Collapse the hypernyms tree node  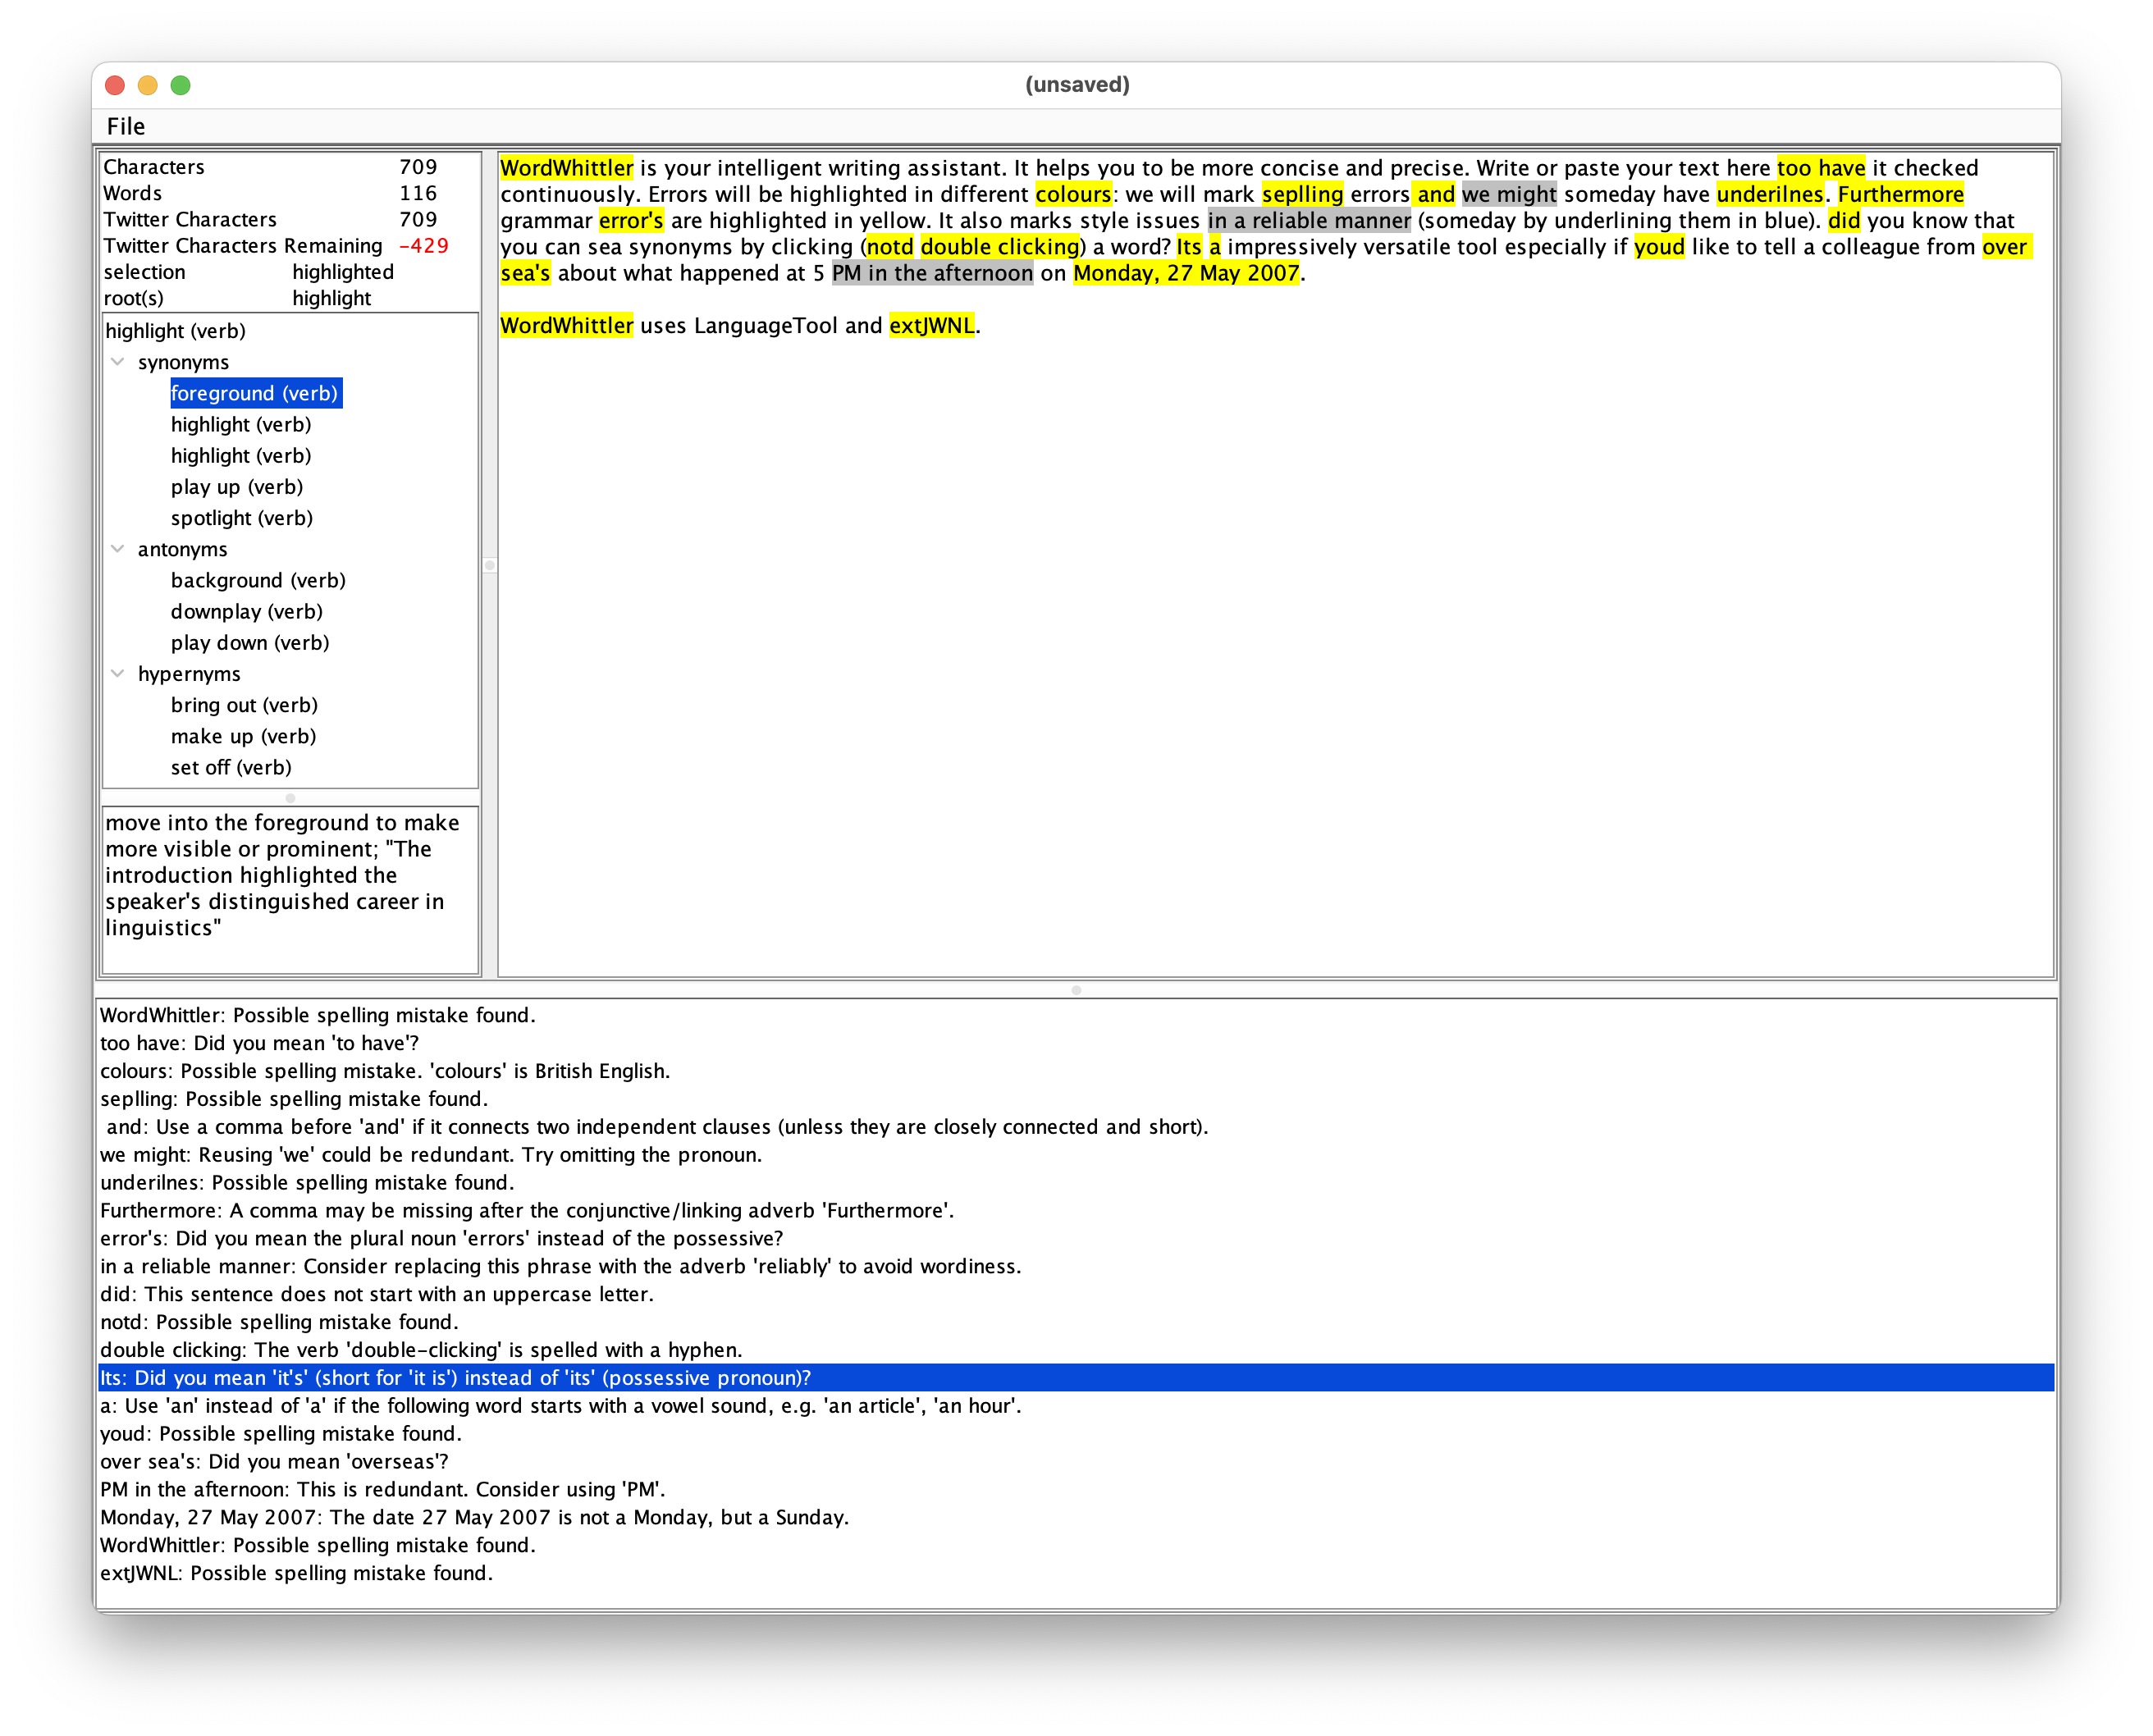(x=118, y=674)
